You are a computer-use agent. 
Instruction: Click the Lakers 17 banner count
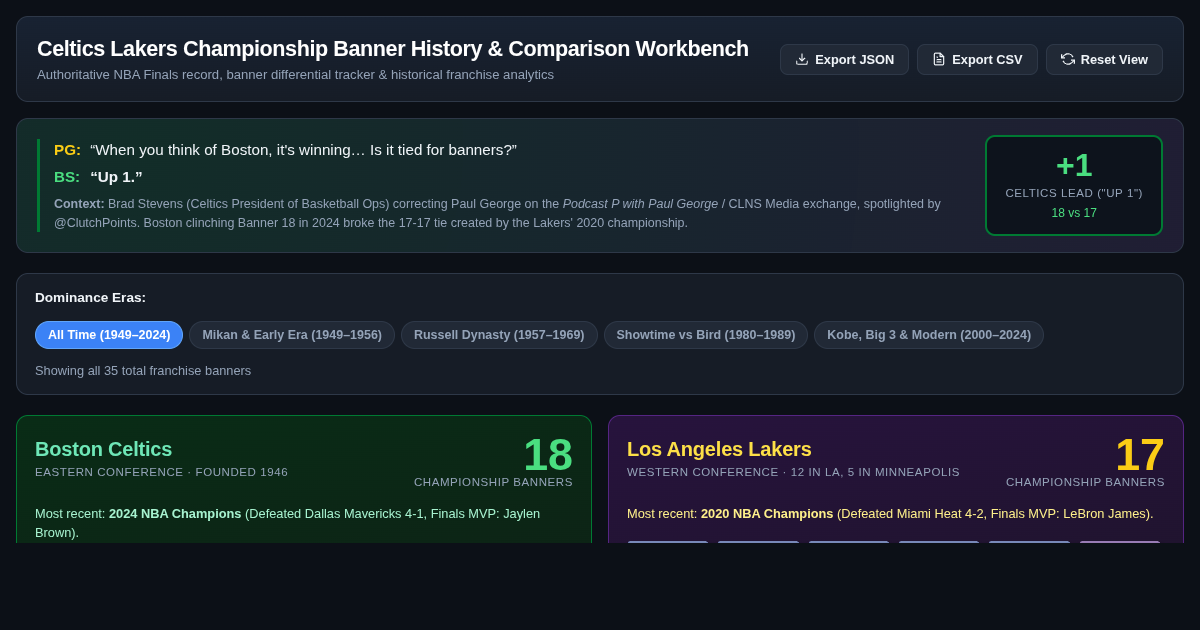pos(1140,455)
